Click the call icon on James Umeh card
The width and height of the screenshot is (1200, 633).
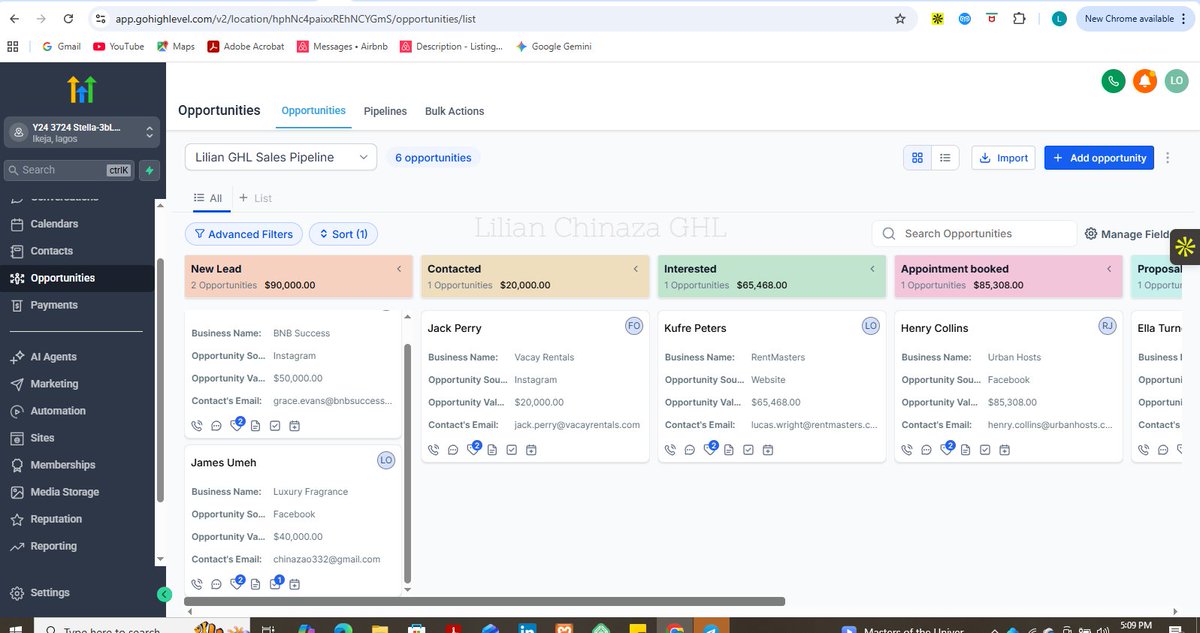click(197, 584)
